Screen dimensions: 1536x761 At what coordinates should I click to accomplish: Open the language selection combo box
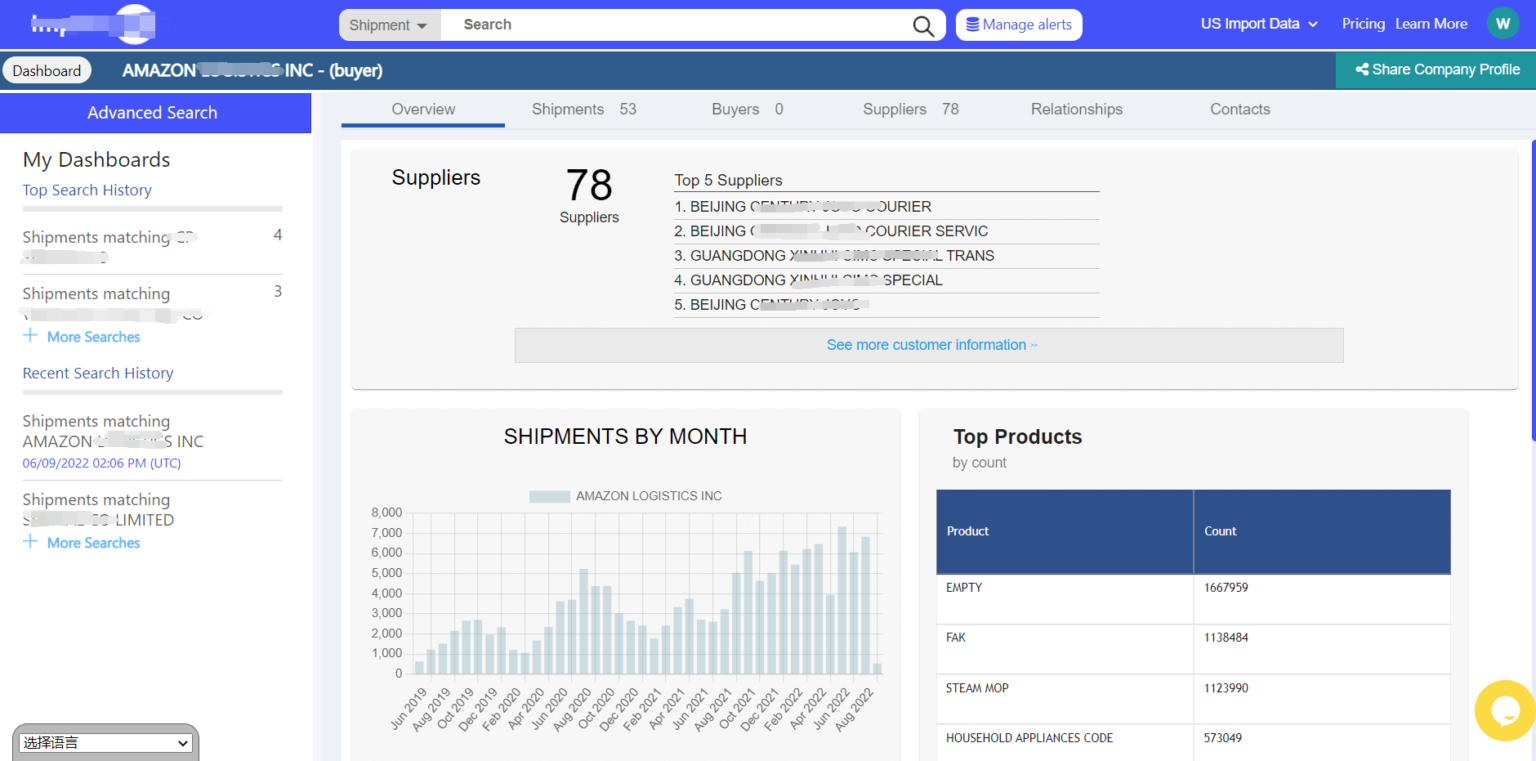point(106,743)
